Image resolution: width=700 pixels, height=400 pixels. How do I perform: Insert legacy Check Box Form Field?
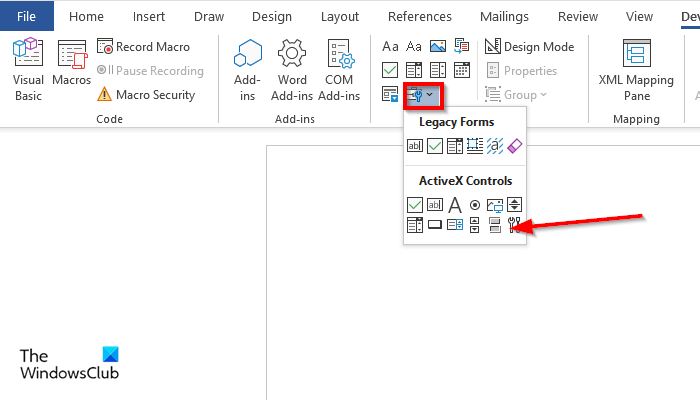(x=435, y=146)
